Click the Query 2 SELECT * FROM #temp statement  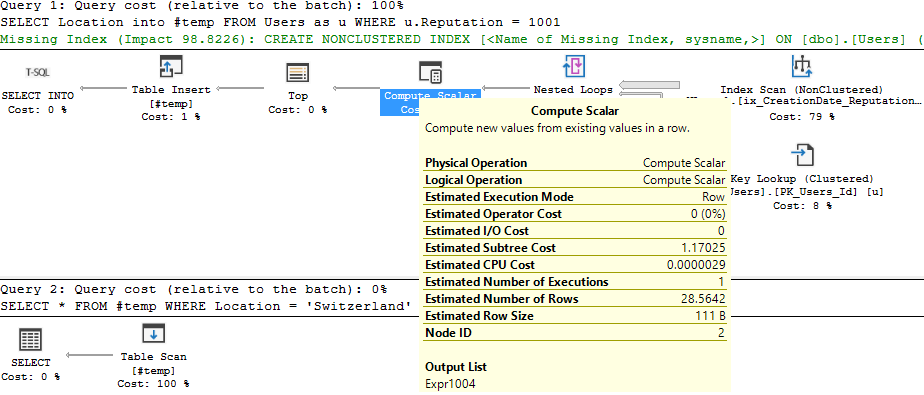[206, 307]
